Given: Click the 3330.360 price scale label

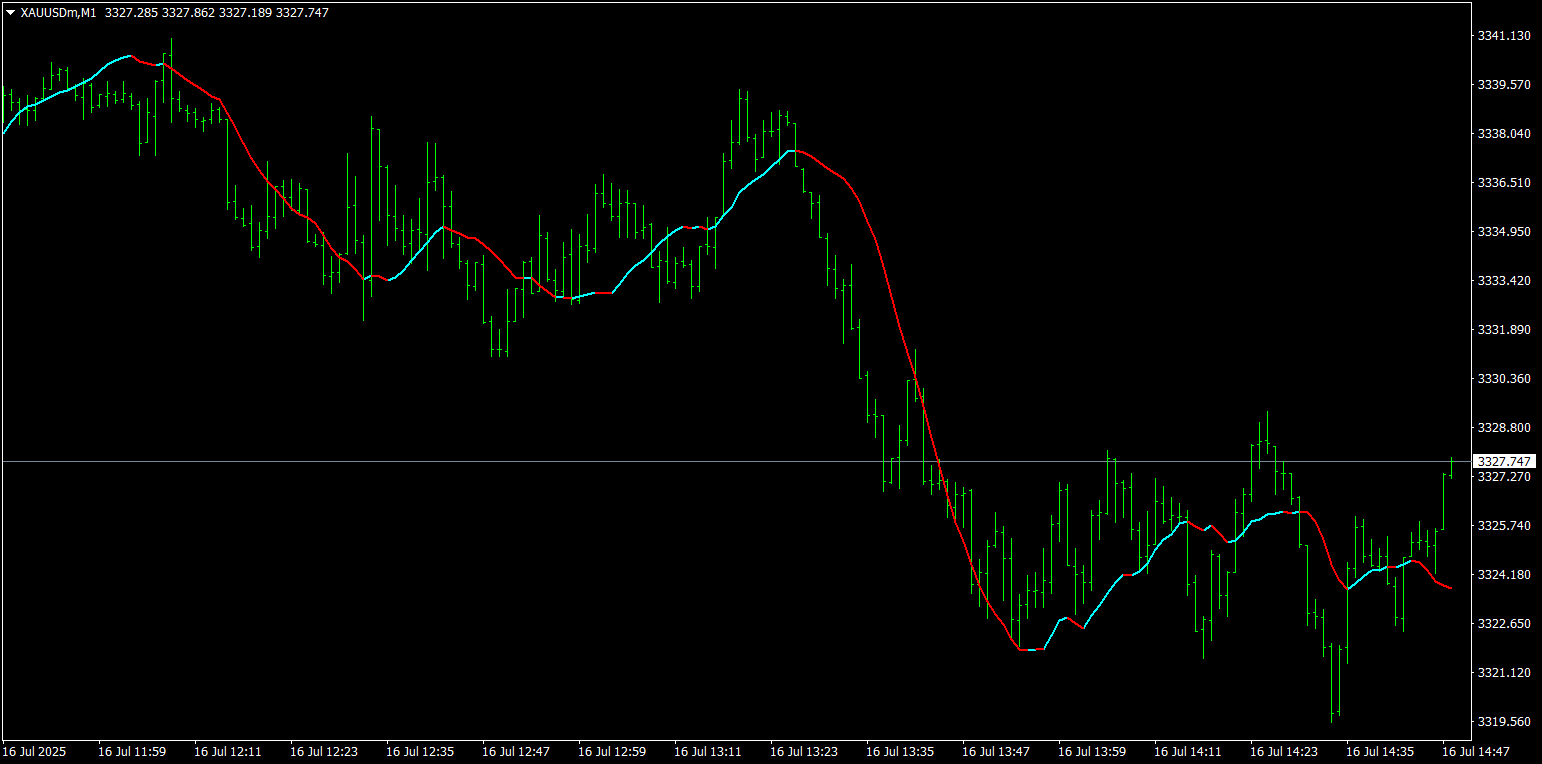Looking at the screenshot, I should tap(1504, 379).
